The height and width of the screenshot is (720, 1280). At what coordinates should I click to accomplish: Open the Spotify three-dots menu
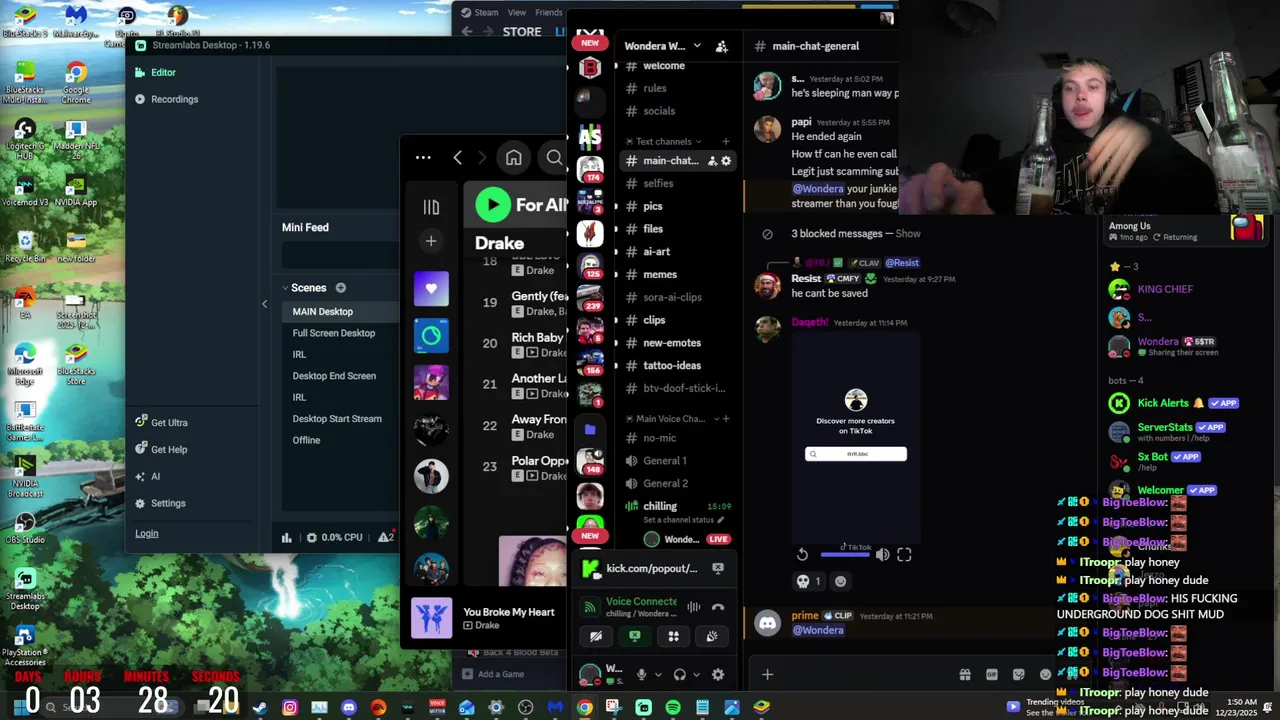(423, 158)
